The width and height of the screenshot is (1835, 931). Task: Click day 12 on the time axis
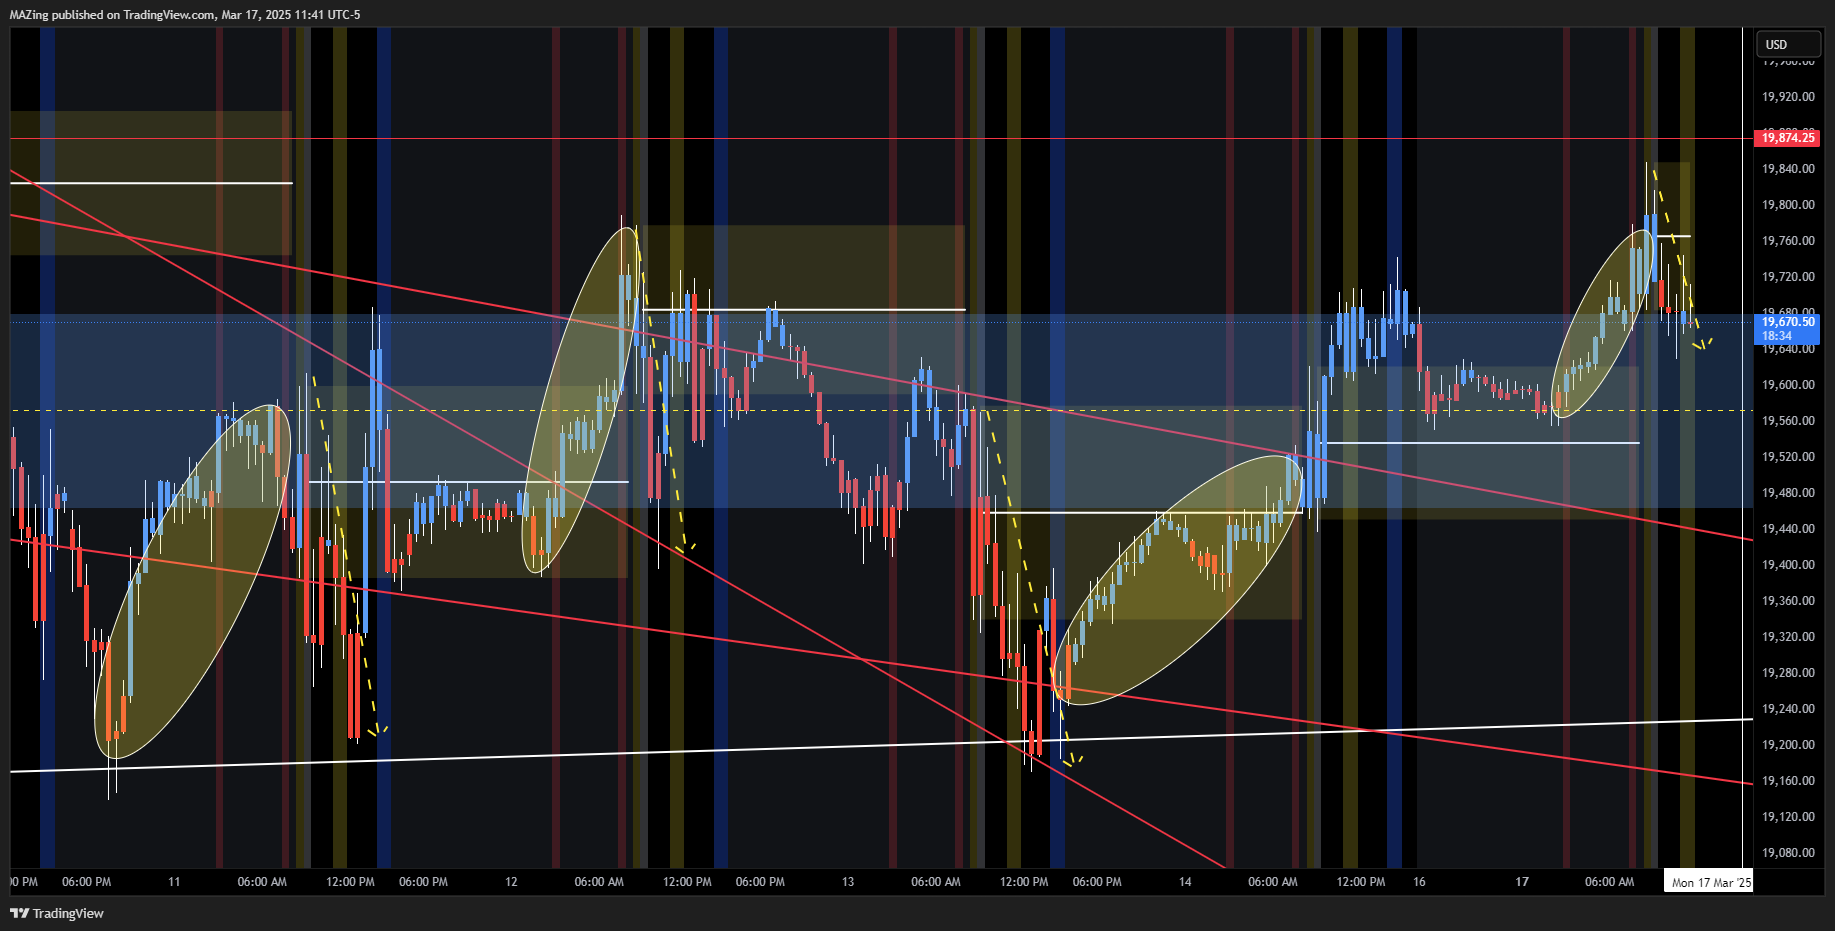[511, 882]
